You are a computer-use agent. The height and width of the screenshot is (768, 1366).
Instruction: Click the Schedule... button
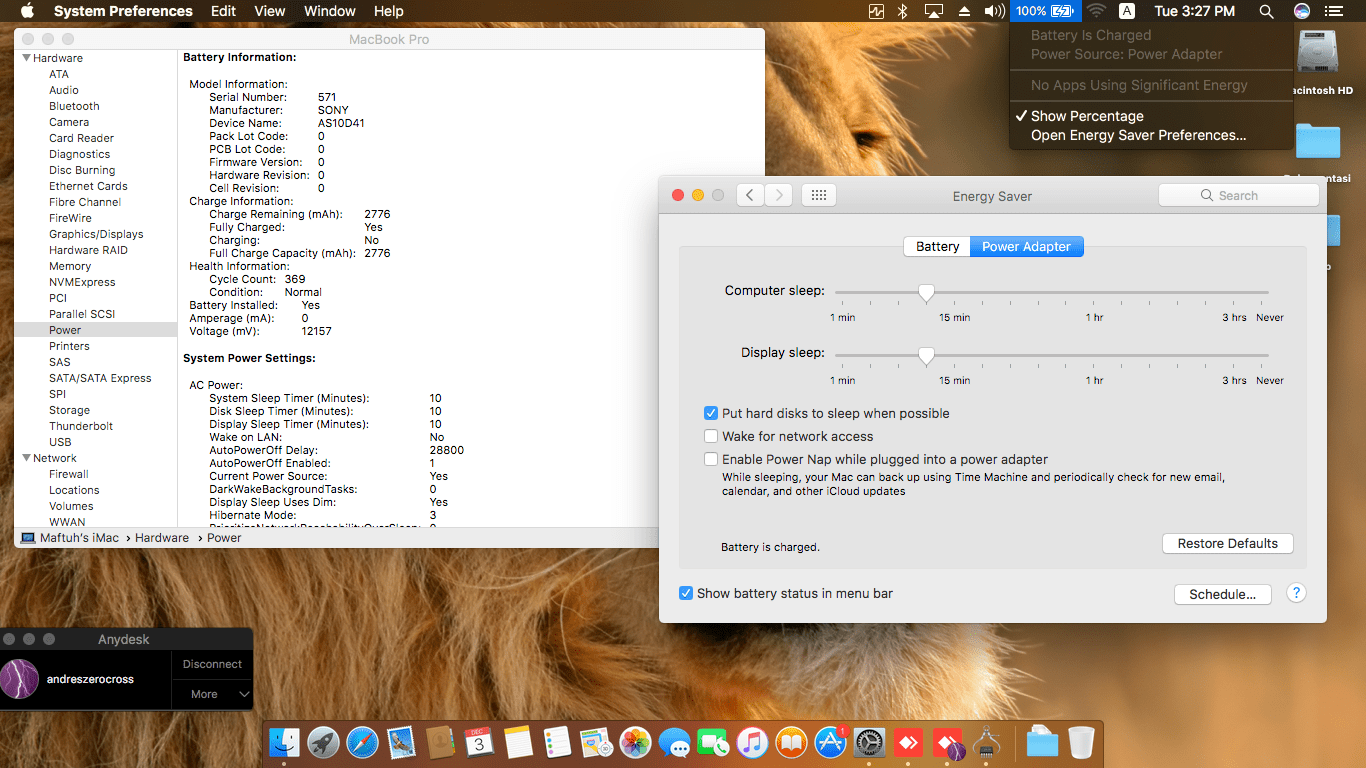click(x=1222, y=594)
